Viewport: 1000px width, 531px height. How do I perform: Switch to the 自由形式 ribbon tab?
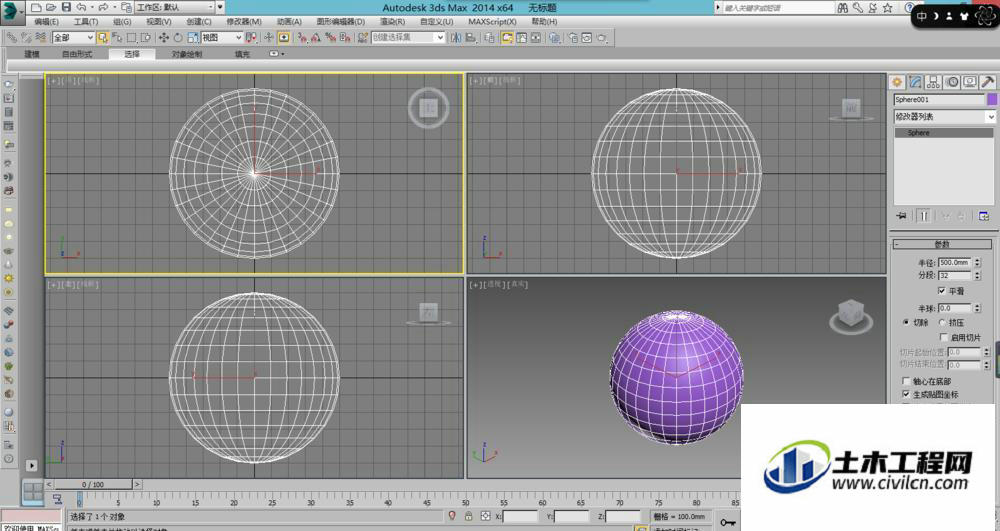click(x=77, y=54)
